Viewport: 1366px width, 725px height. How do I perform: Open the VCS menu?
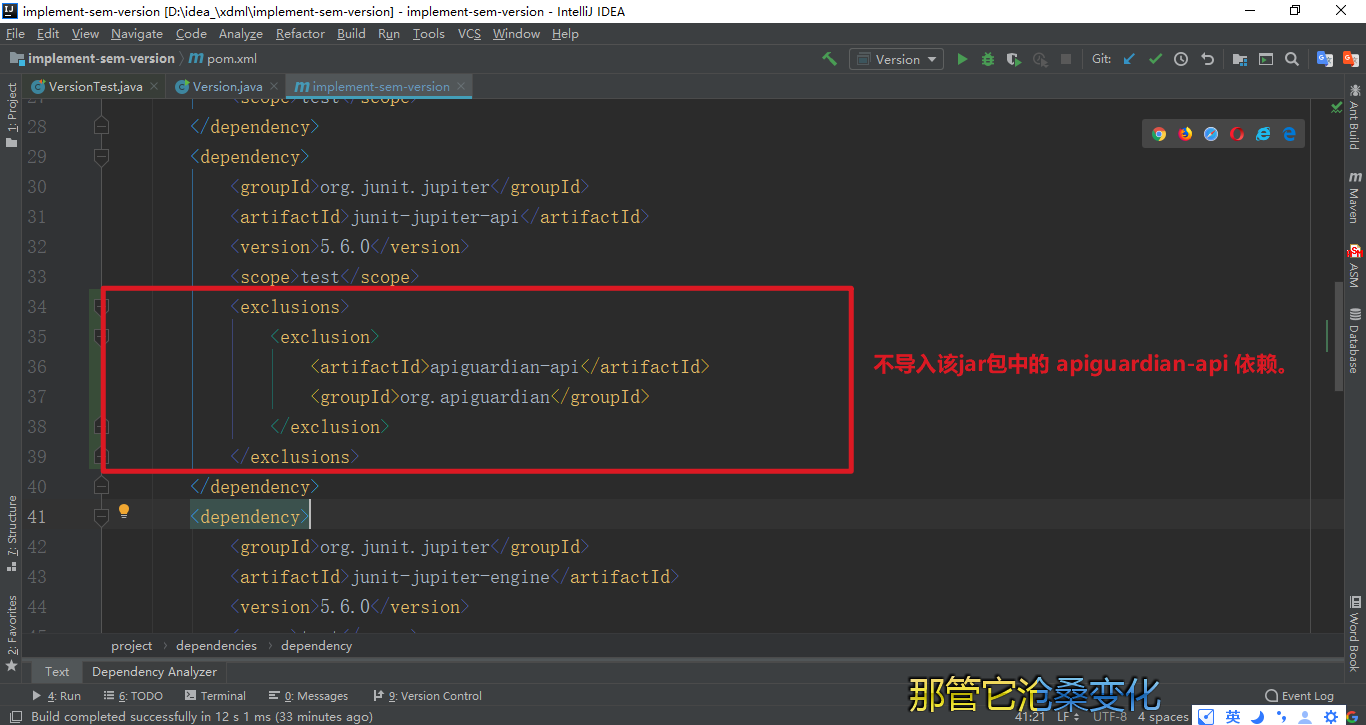pos(469,34)
